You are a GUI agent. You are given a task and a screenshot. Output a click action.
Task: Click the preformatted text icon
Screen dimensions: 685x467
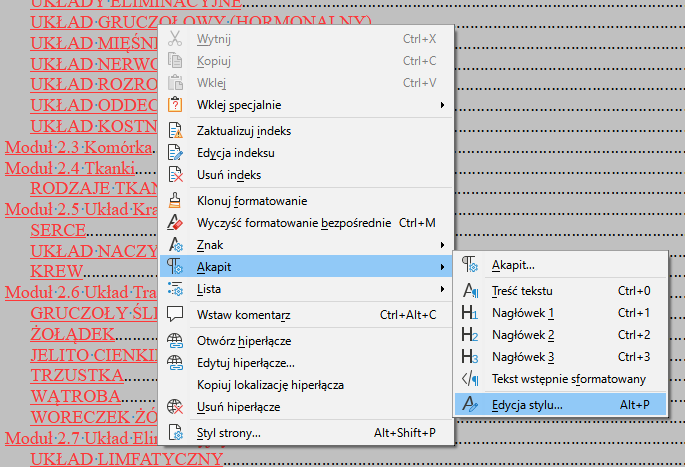470,379
